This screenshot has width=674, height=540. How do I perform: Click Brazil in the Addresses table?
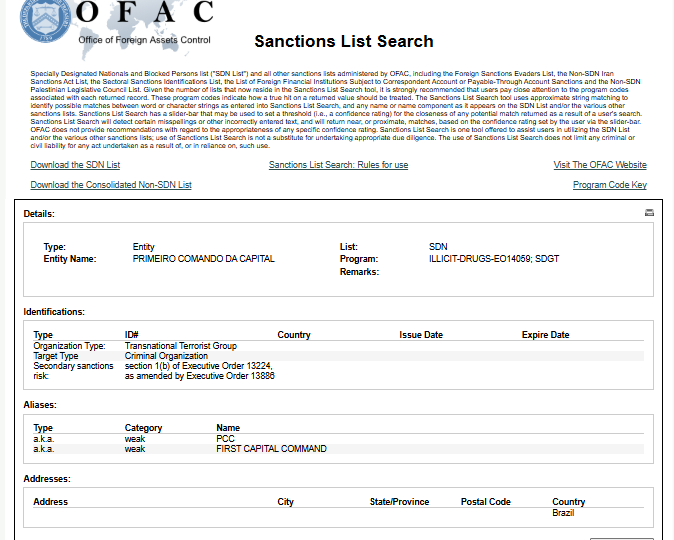(563, 513)
